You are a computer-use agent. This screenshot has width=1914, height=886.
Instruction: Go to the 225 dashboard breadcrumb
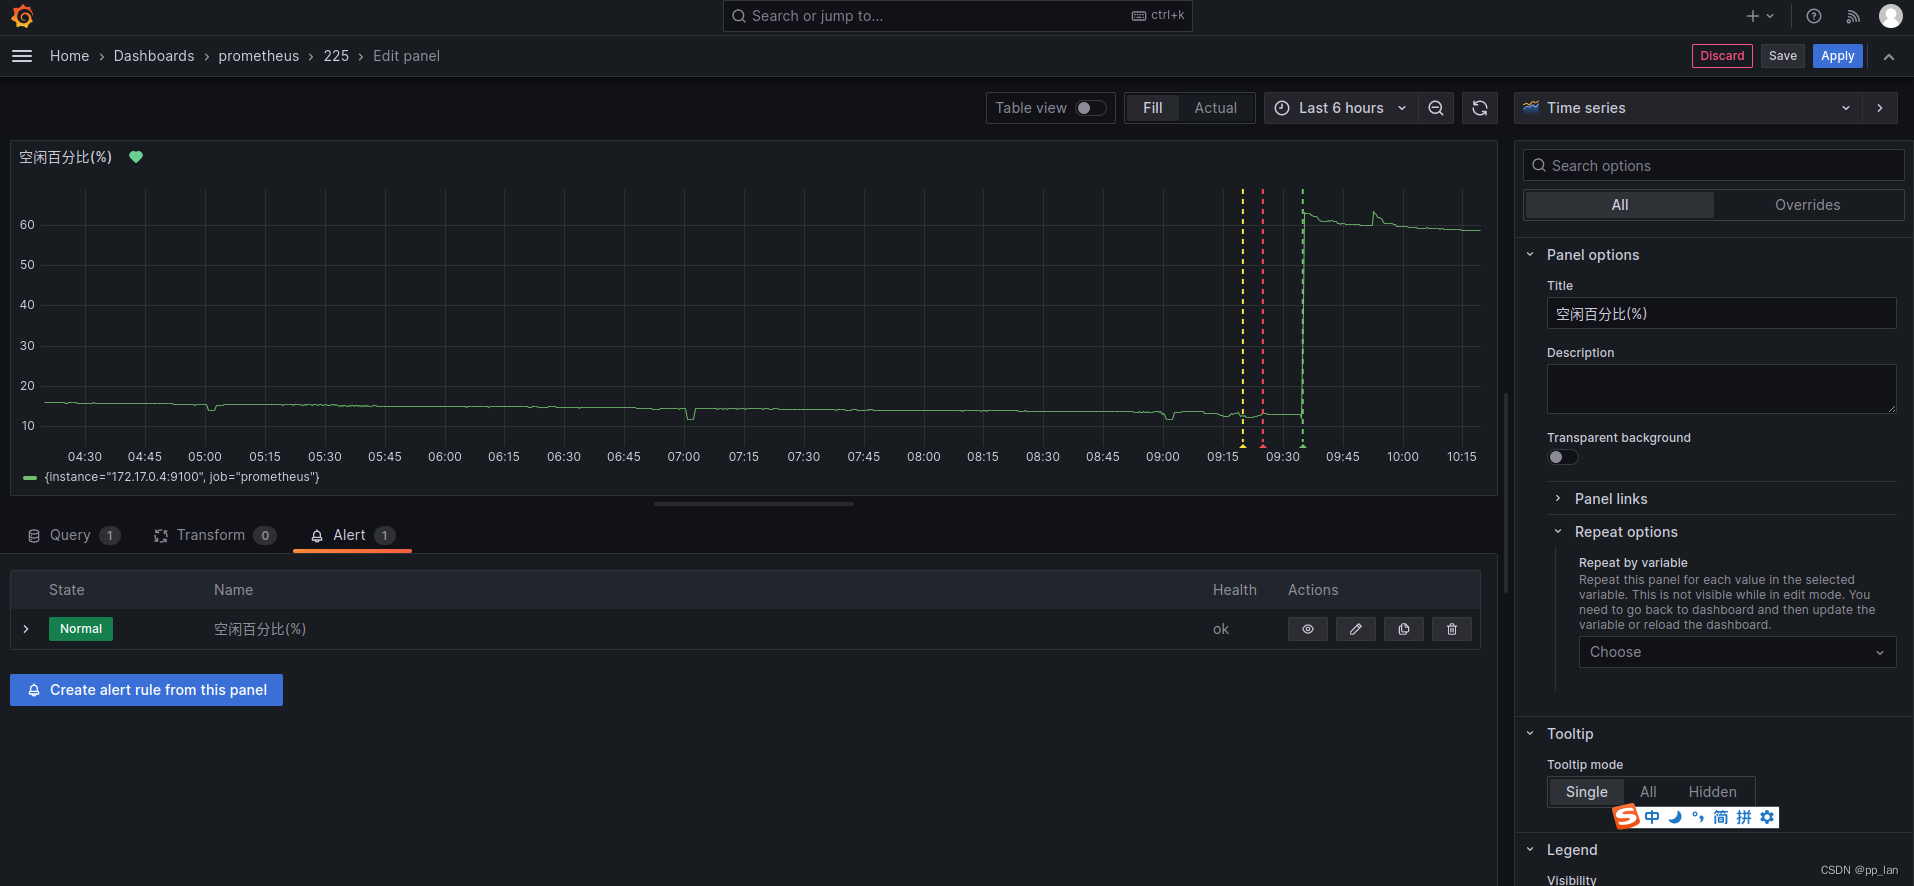click(x=336, y=56)
